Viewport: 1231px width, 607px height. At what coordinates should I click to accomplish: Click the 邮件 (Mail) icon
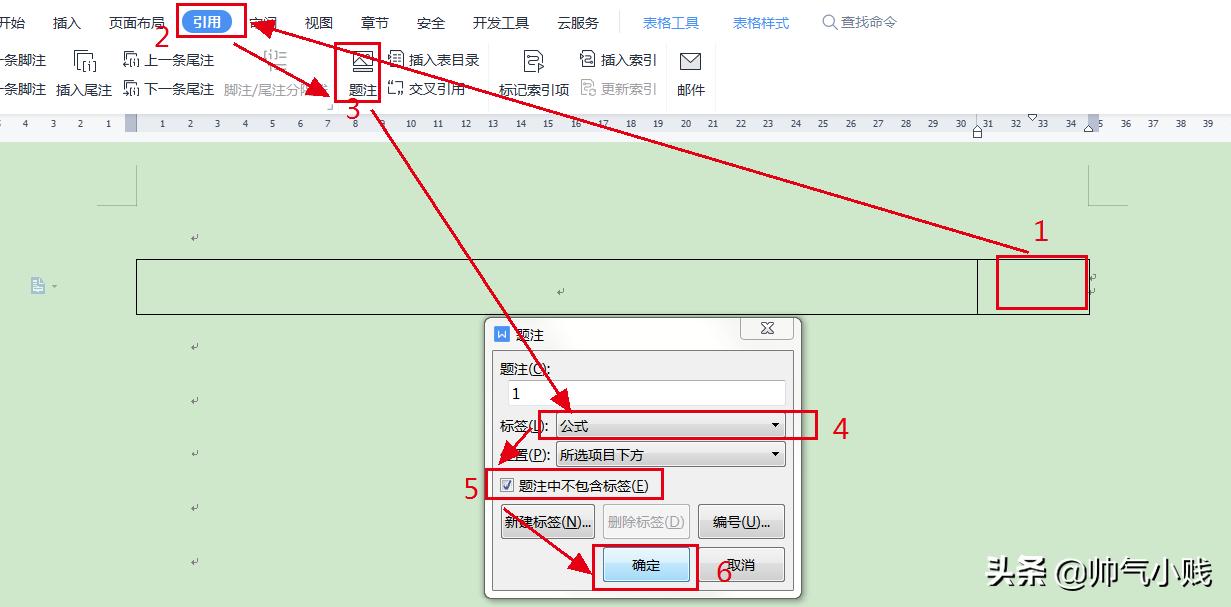click(x=690, y=70)
